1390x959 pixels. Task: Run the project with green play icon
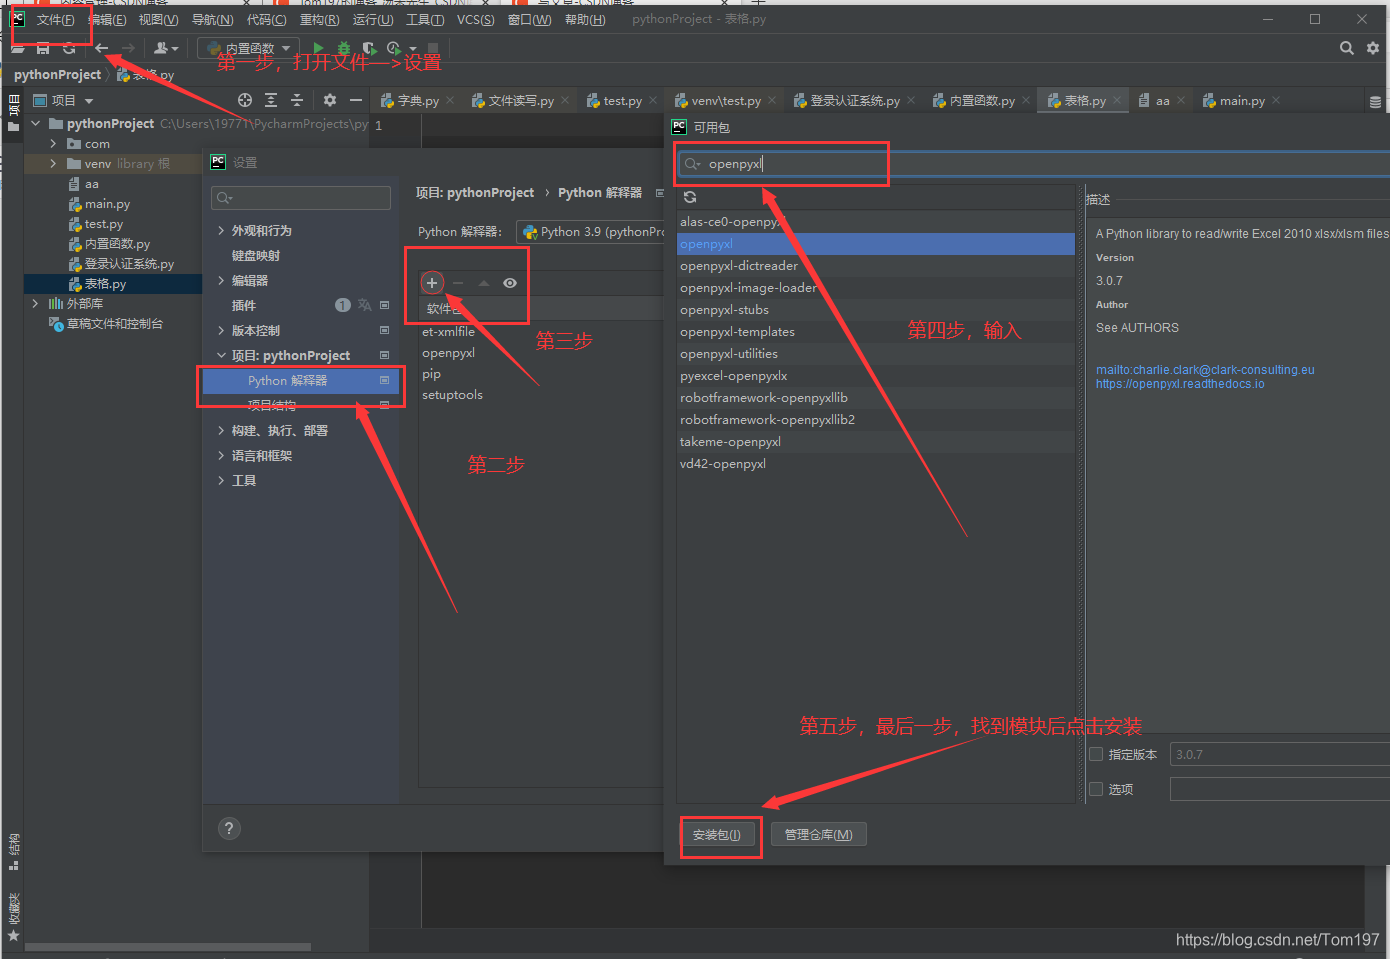[x=318, y=48]
